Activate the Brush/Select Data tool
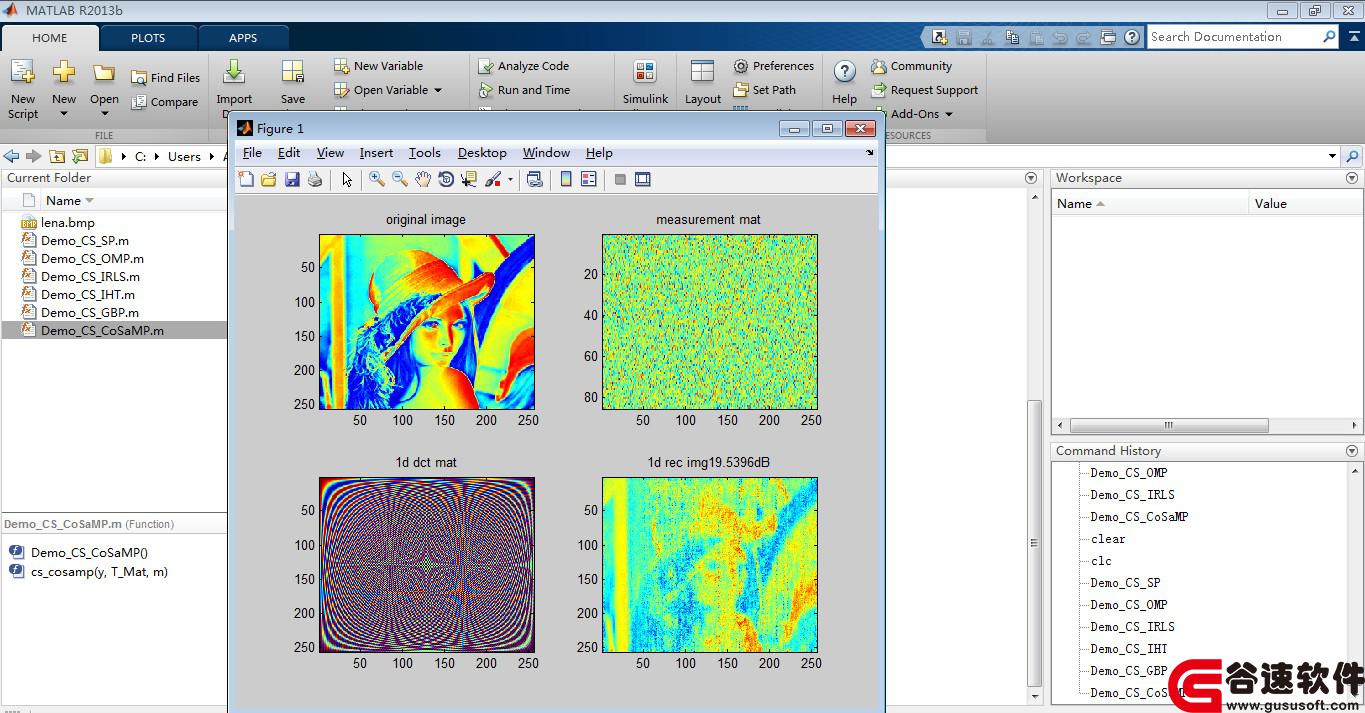Screen dimensions: 1365x713 tap(493, 179)
